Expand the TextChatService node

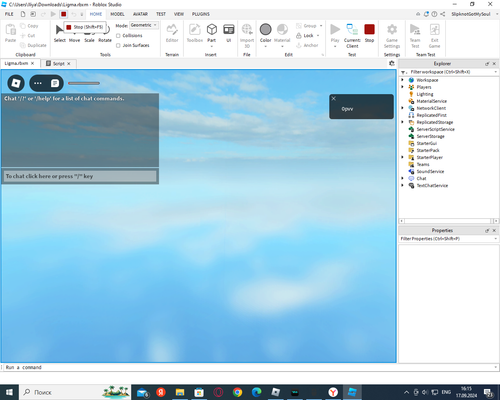(x=402, y=185)
